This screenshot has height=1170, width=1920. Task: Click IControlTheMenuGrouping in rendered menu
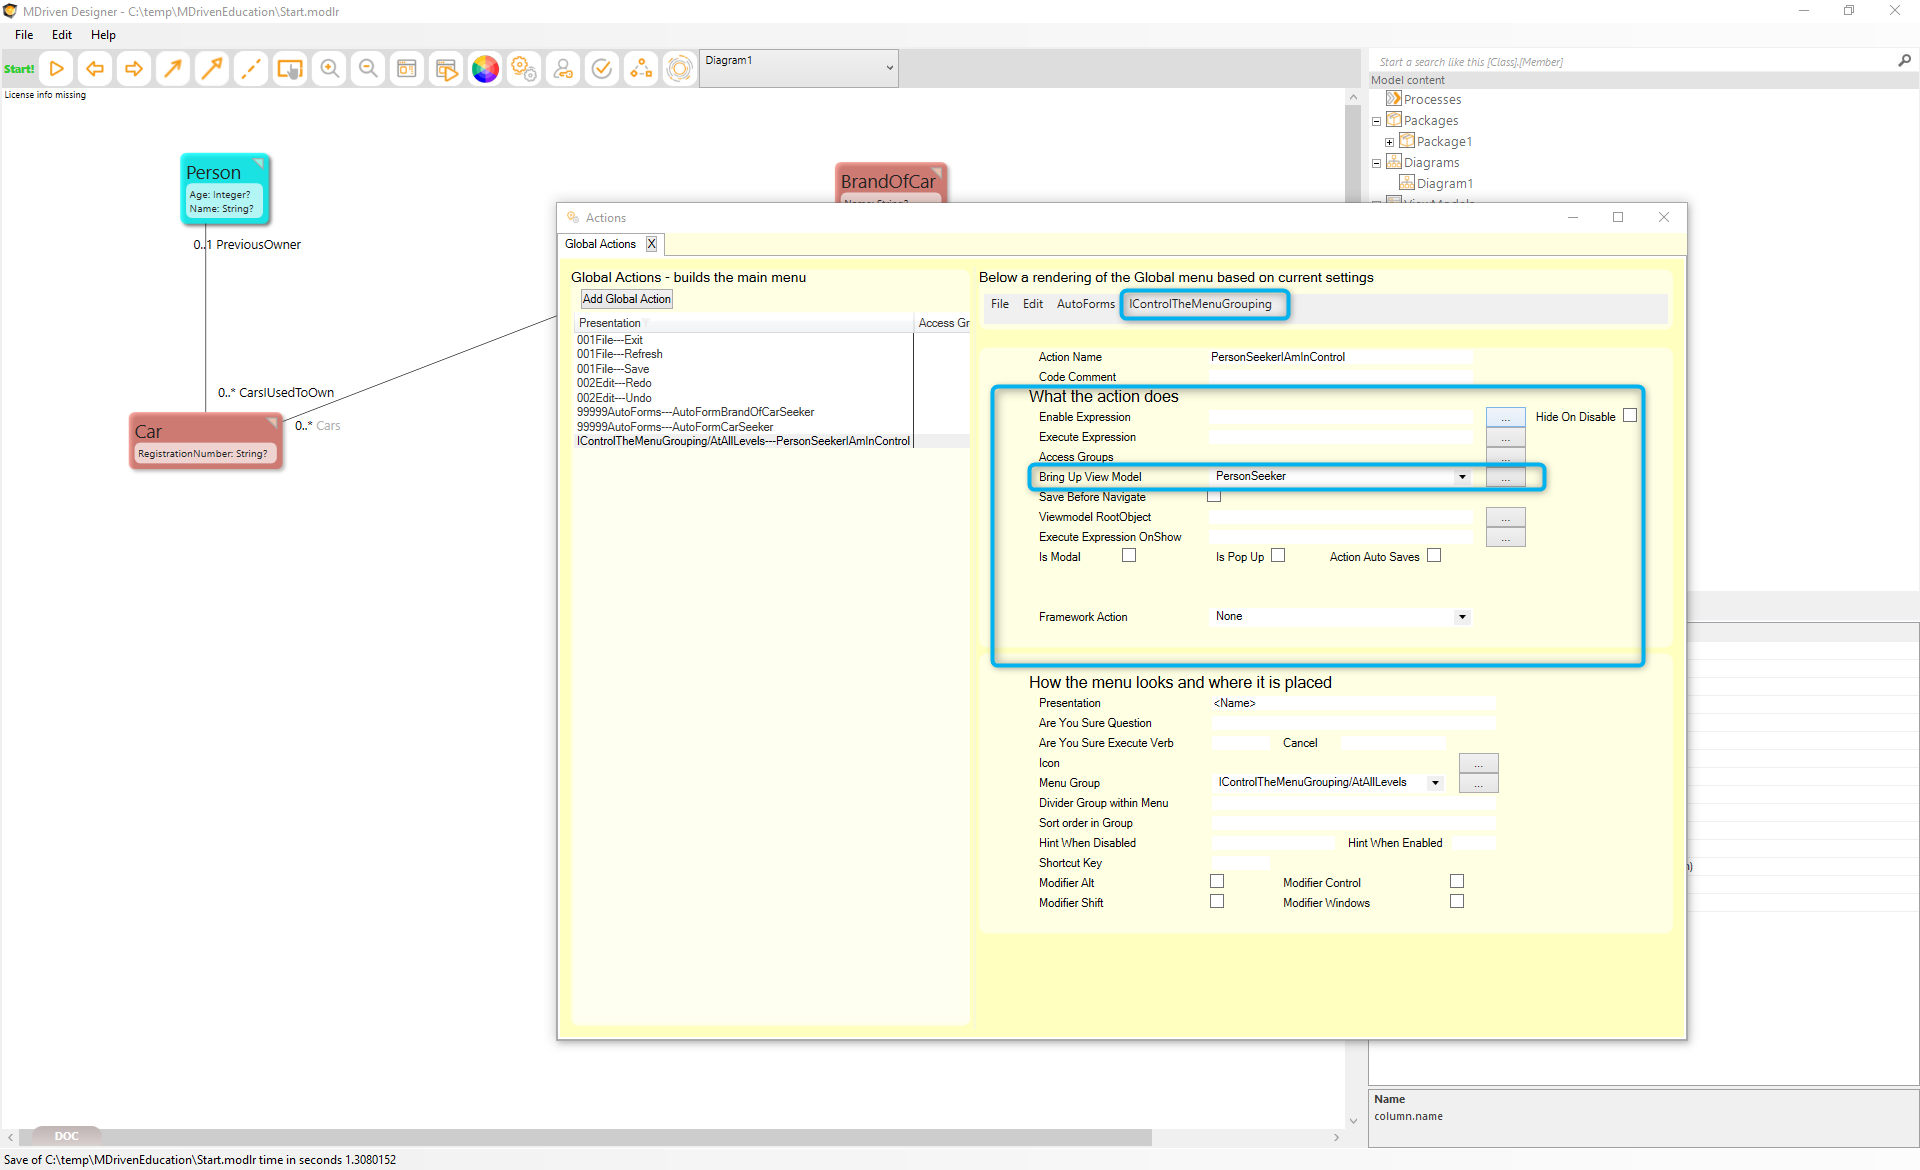pyautogui.click(x=1200, y=304)
